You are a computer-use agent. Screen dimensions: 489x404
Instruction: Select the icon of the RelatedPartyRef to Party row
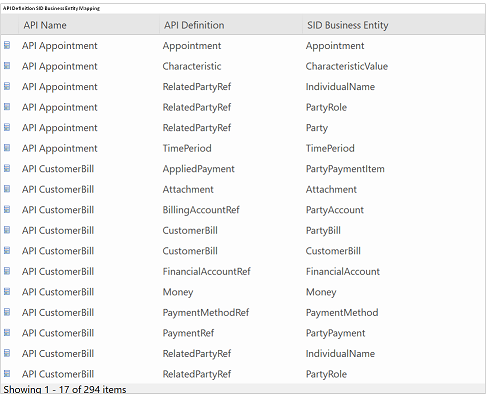(x=7, y=127)
